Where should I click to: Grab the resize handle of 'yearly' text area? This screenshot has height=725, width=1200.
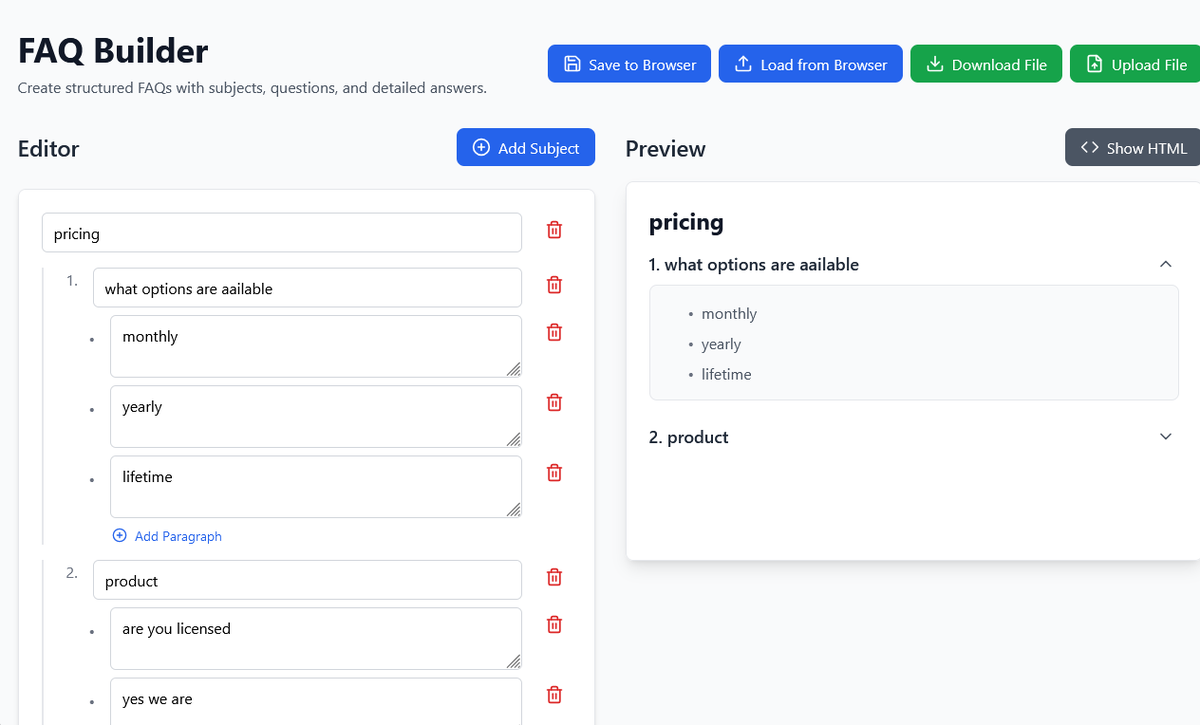514,439
